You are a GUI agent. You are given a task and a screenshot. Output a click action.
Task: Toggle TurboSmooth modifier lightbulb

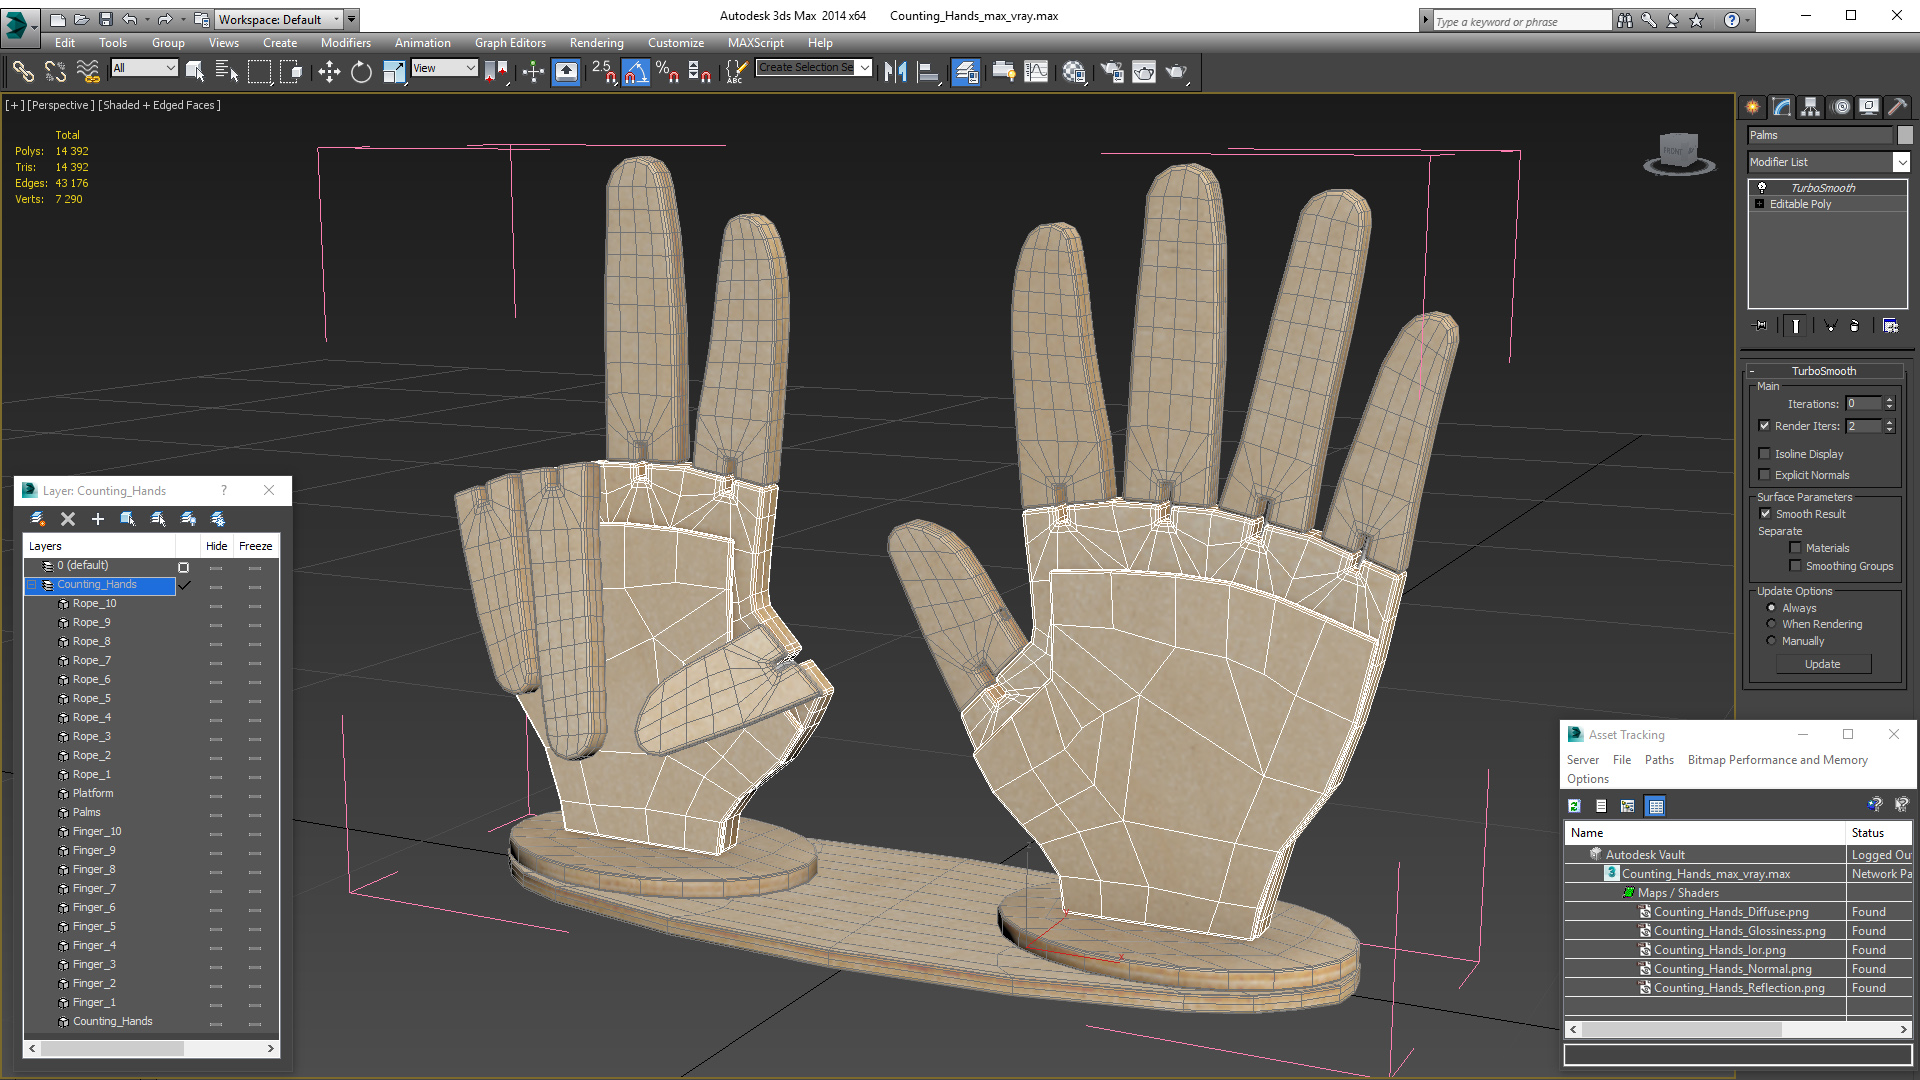click(x=1762, y=188)
